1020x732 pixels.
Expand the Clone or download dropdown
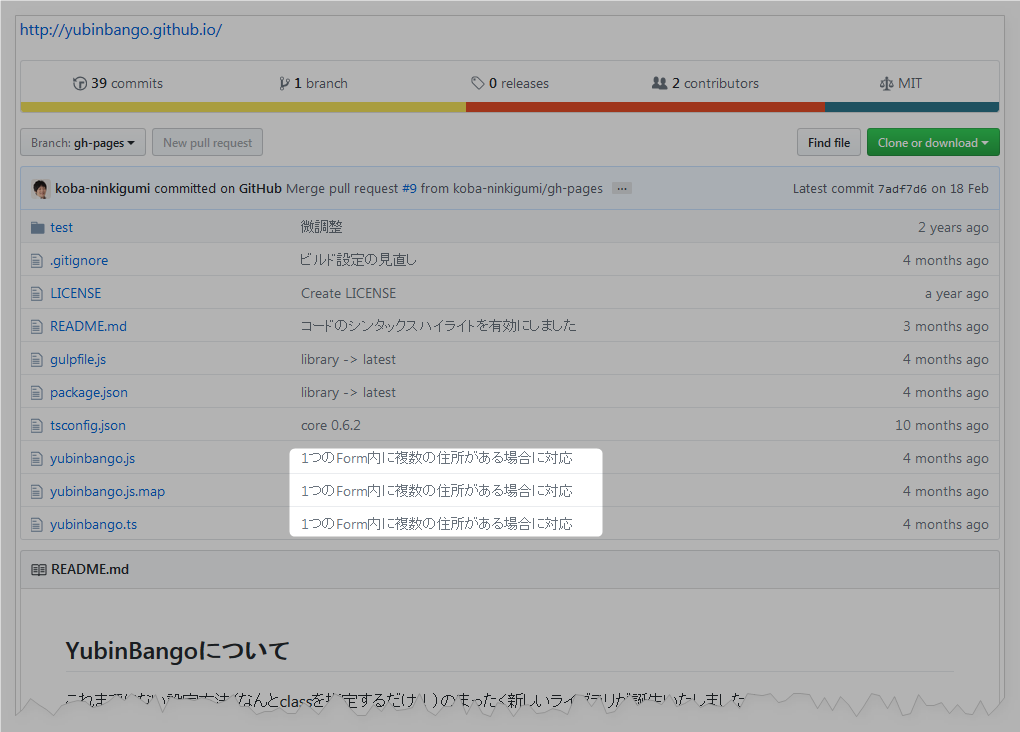click(932, 142)
